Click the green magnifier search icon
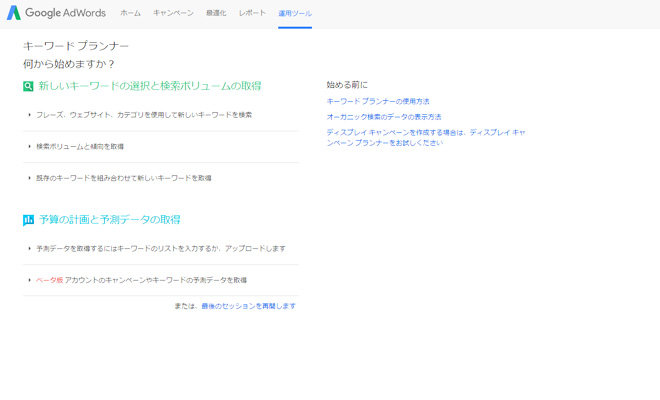 29,86
